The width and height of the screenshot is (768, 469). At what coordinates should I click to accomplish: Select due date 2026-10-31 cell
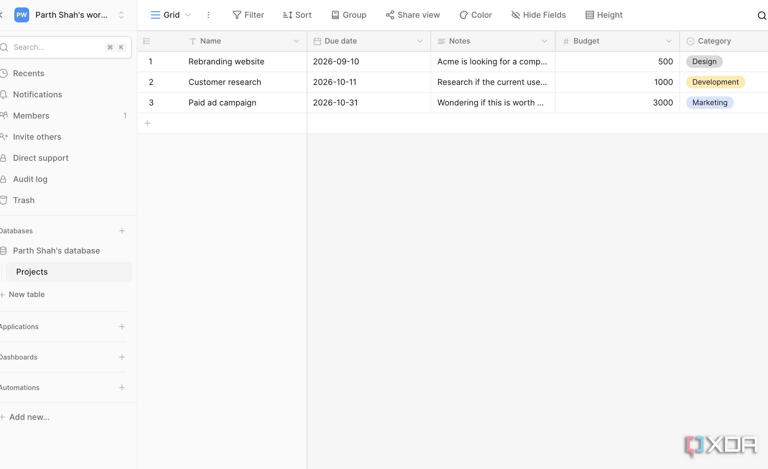[369, 103]
